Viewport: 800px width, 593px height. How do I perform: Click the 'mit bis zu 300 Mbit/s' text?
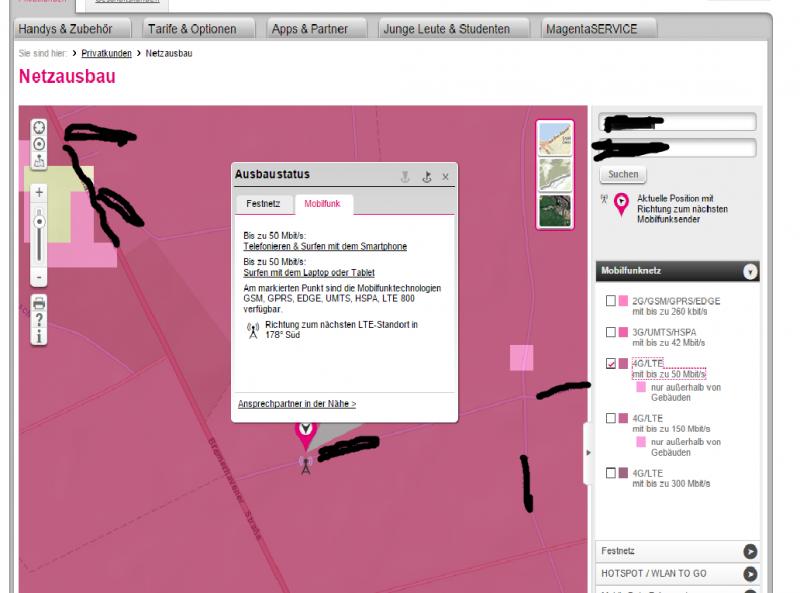pyautogui.click(x=671, y=484)
